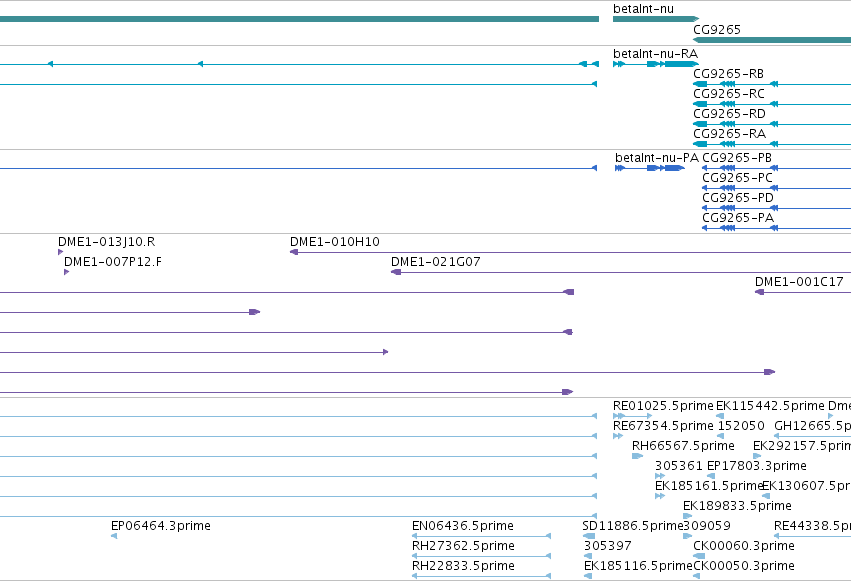Select transcript betaInt-nu-RA
The image size is (851, 581).
coord(655,54)
